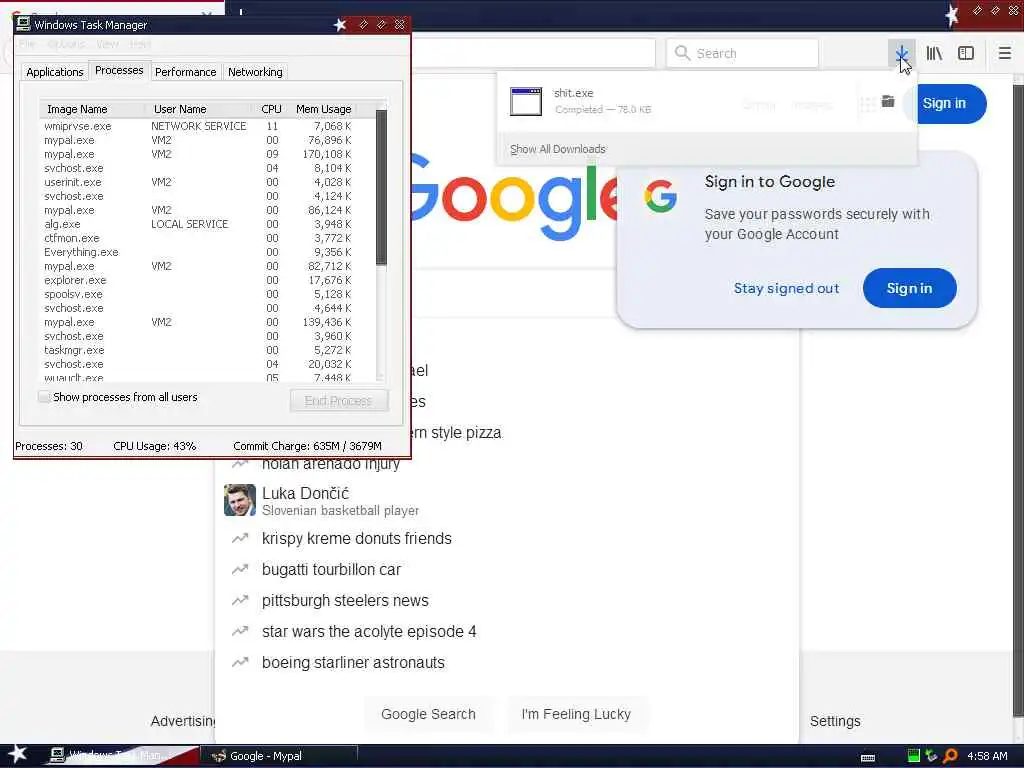
Task: Choose boeing starliner astronauts suggestion
Action: (x=353, y=662)
